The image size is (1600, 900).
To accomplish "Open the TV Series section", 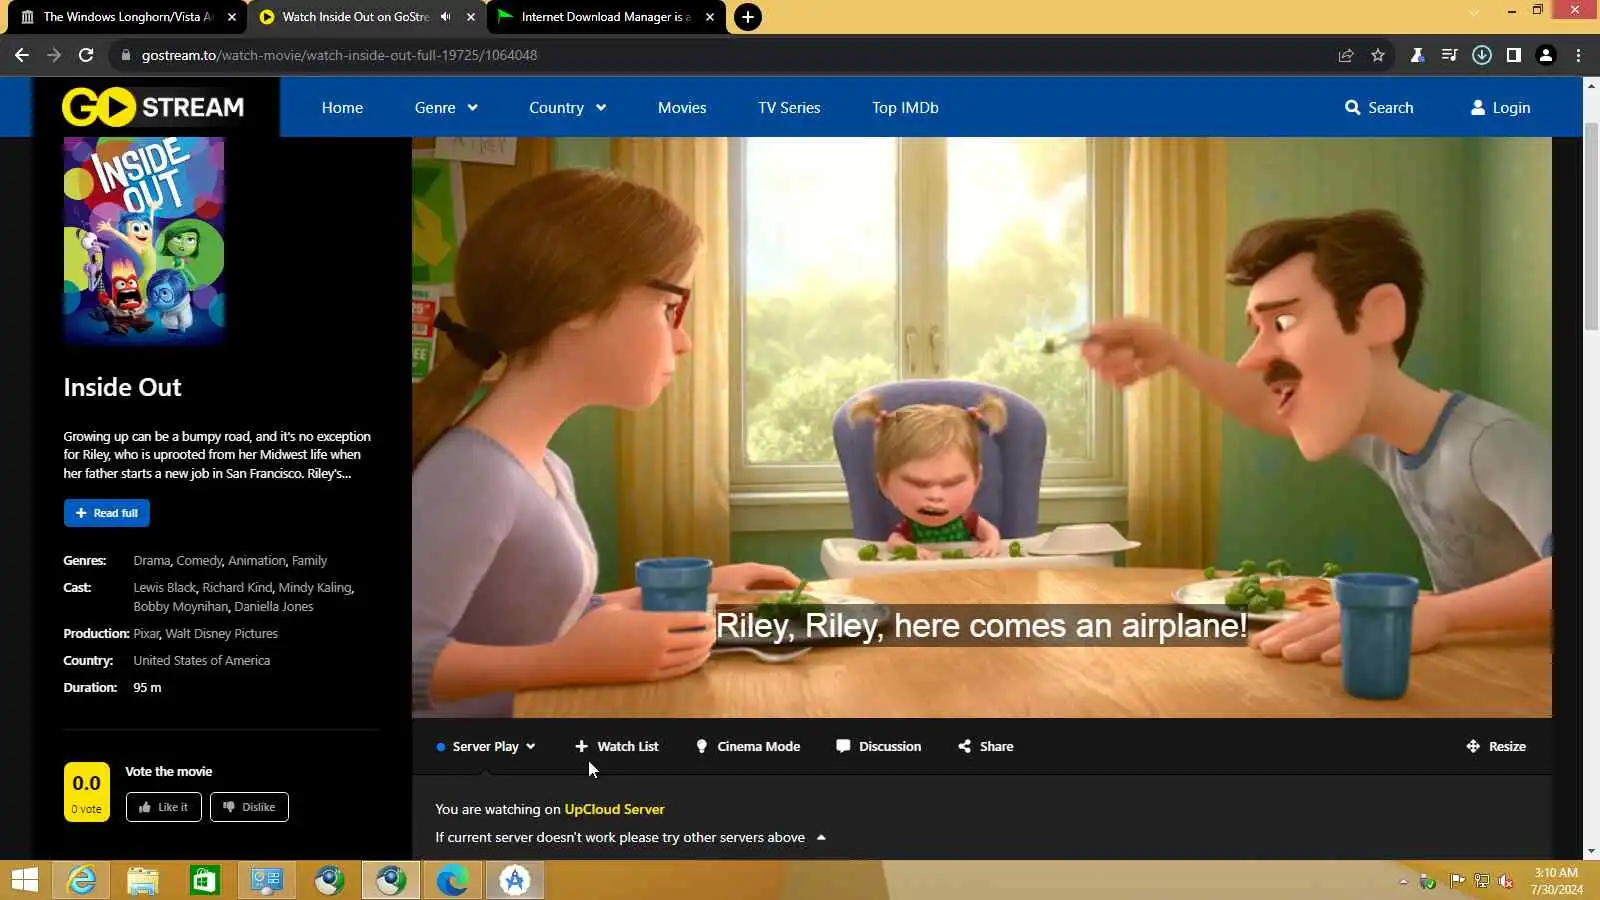I will tap(789, 107).
